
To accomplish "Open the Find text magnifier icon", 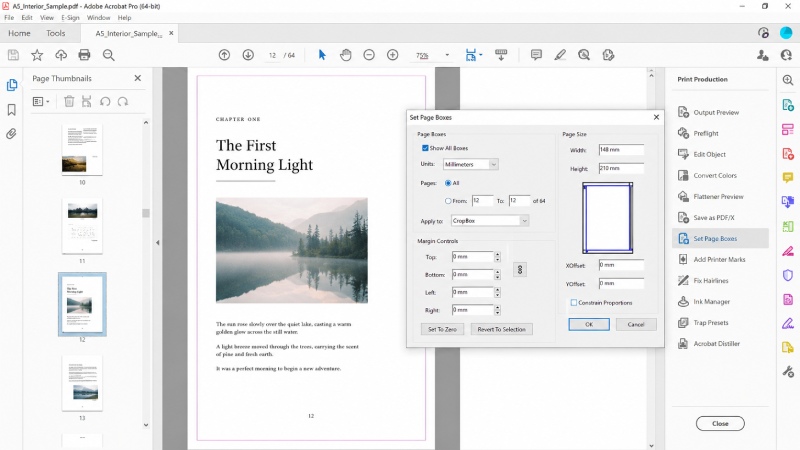I will (x=108, y=55).
